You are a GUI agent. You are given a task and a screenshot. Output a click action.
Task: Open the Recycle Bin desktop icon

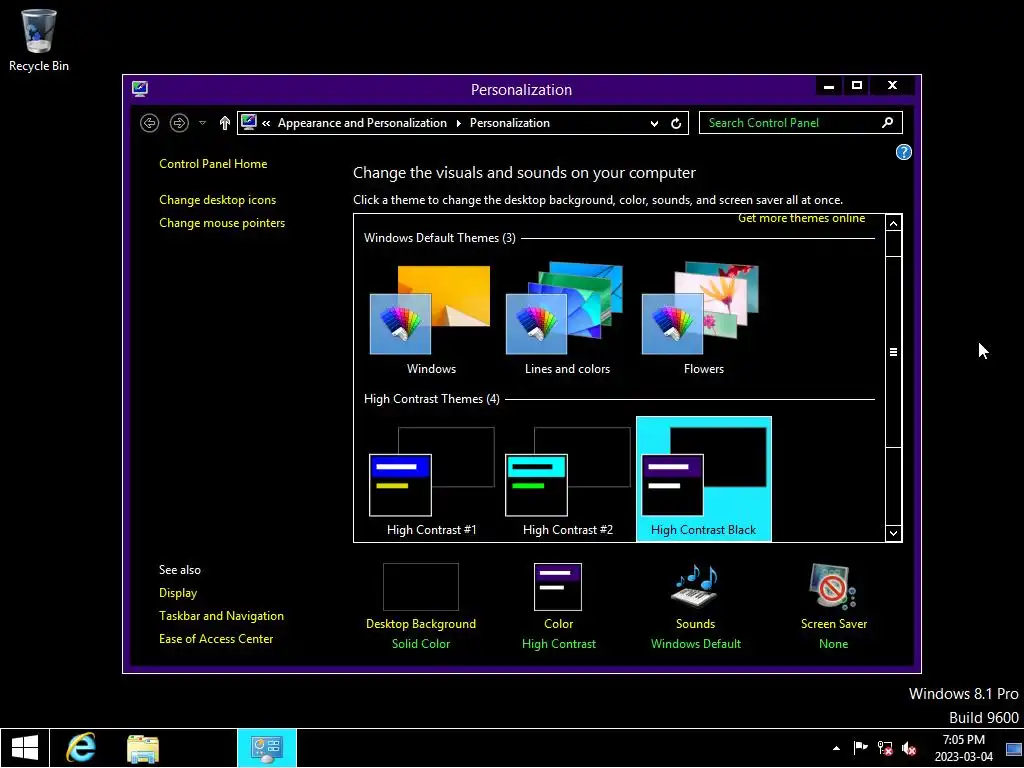(x=39, y=40)
